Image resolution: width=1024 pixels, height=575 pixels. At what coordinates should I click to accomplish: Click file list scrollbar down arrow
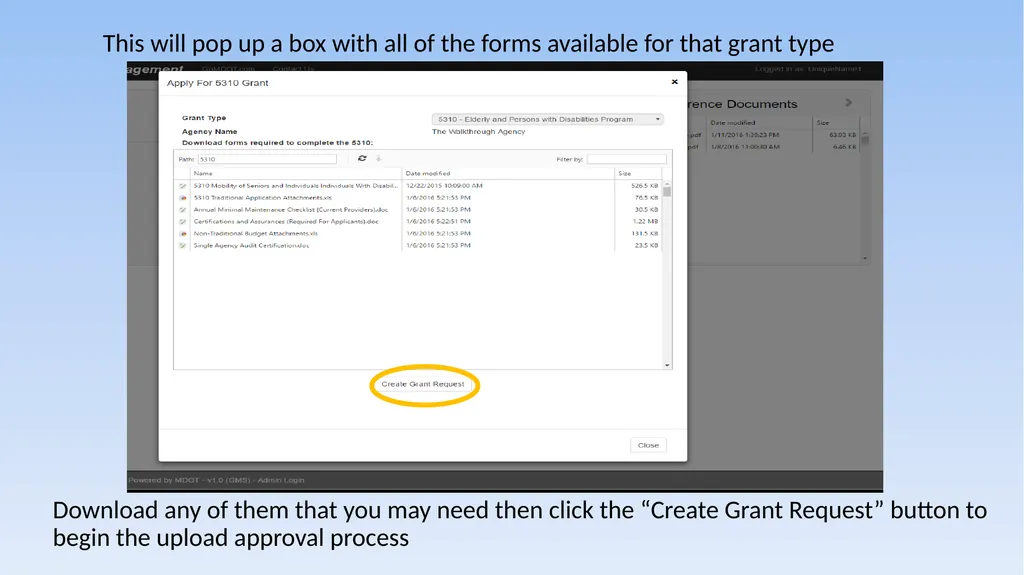click(x=667, y=365)
